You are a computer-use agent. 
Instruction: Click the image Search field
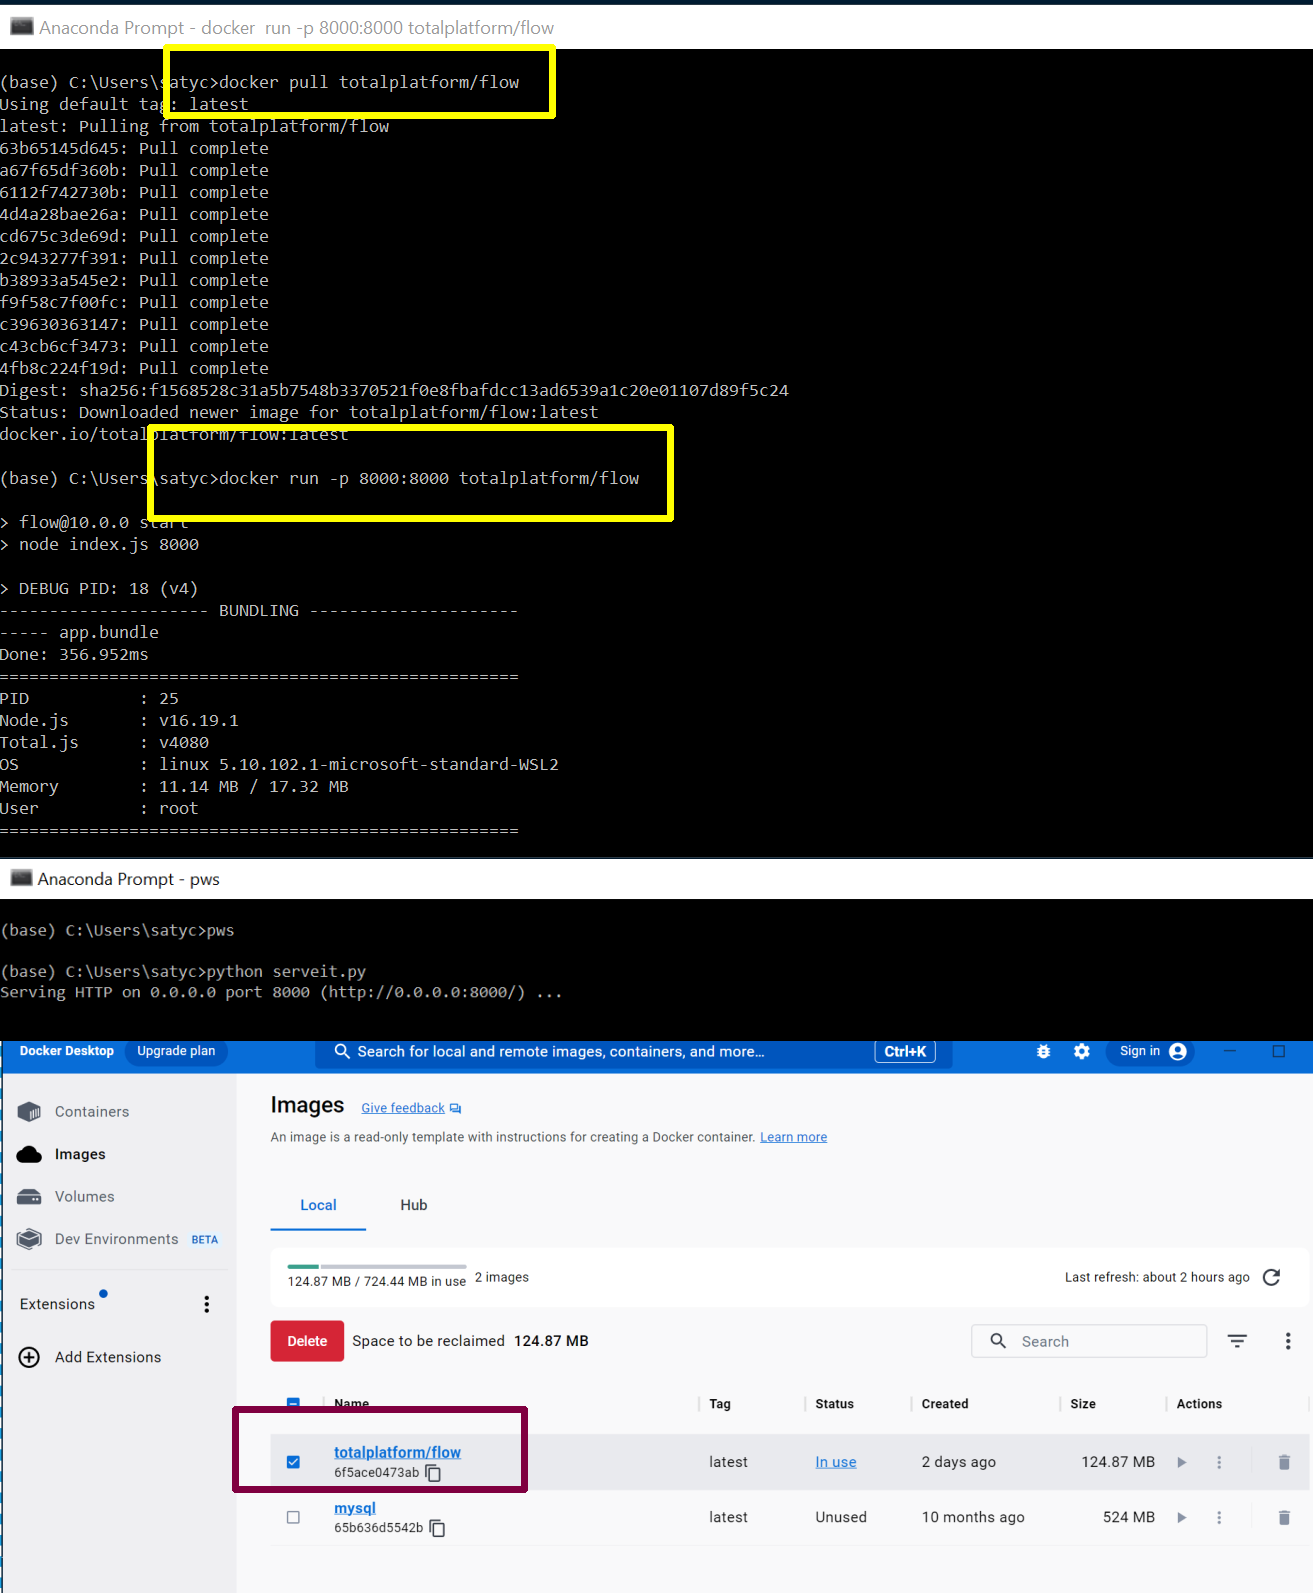1089,1341
